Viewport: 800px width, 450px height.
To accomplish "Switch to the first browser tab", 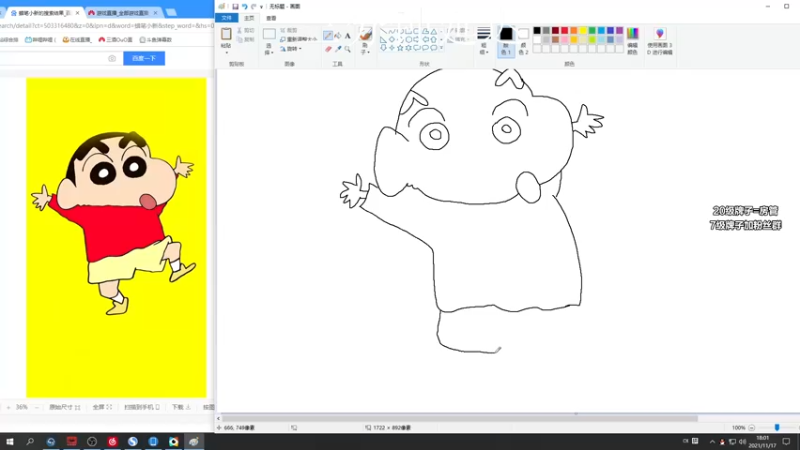I will [x=43, y=13].
